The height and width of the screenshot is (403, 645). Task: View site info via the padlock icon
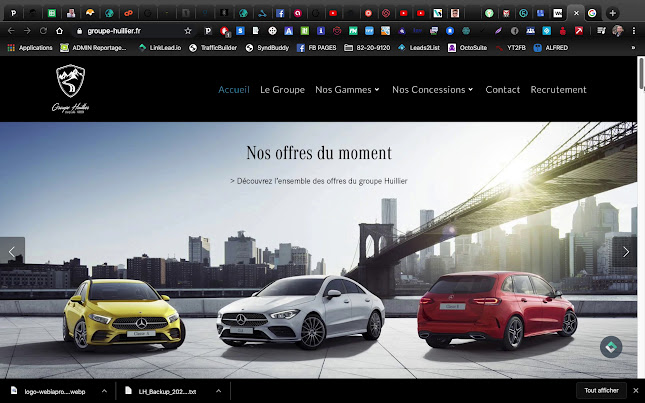[80, 31]
